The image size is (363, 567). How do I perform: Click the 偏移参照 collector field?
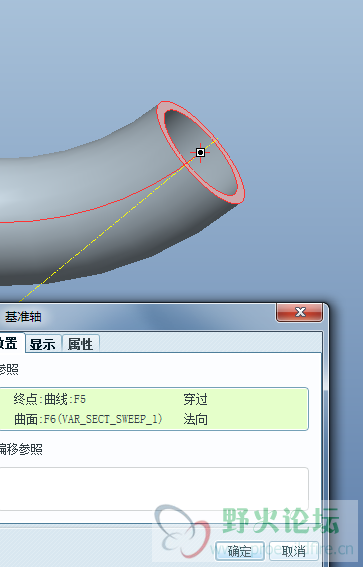click(x=154, y=489)
